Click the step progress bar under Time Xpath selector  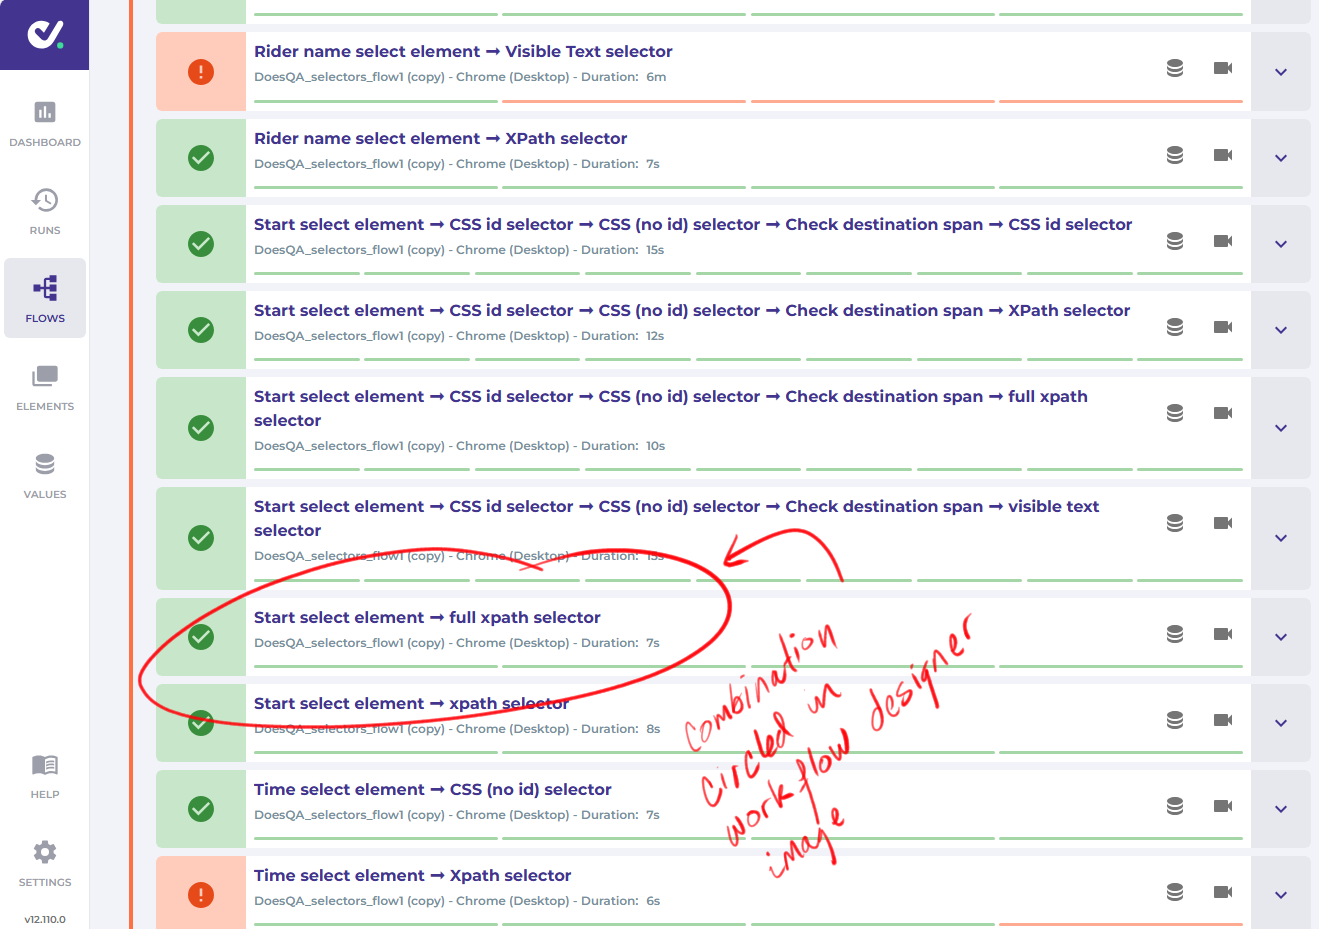pyautogui.click(x=748, y=925)
